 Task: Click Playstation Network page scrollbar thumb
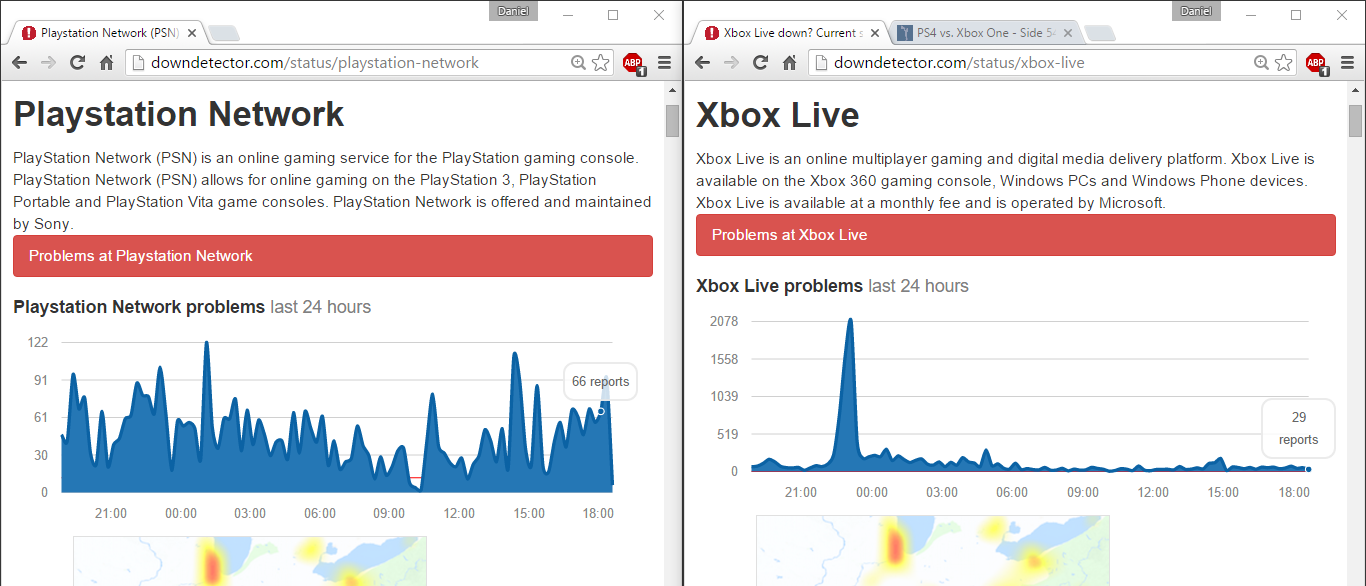click(x=672, y=120)
